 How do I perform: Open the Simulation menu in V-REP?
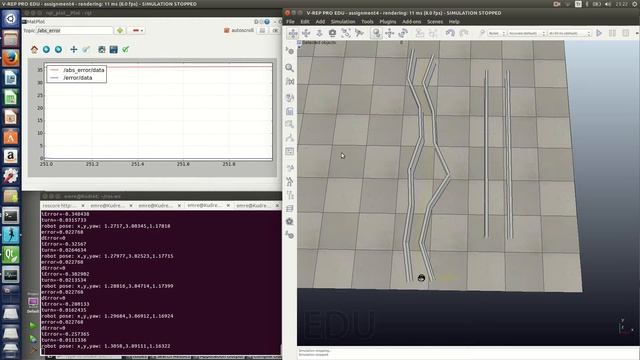click(343, 22)
